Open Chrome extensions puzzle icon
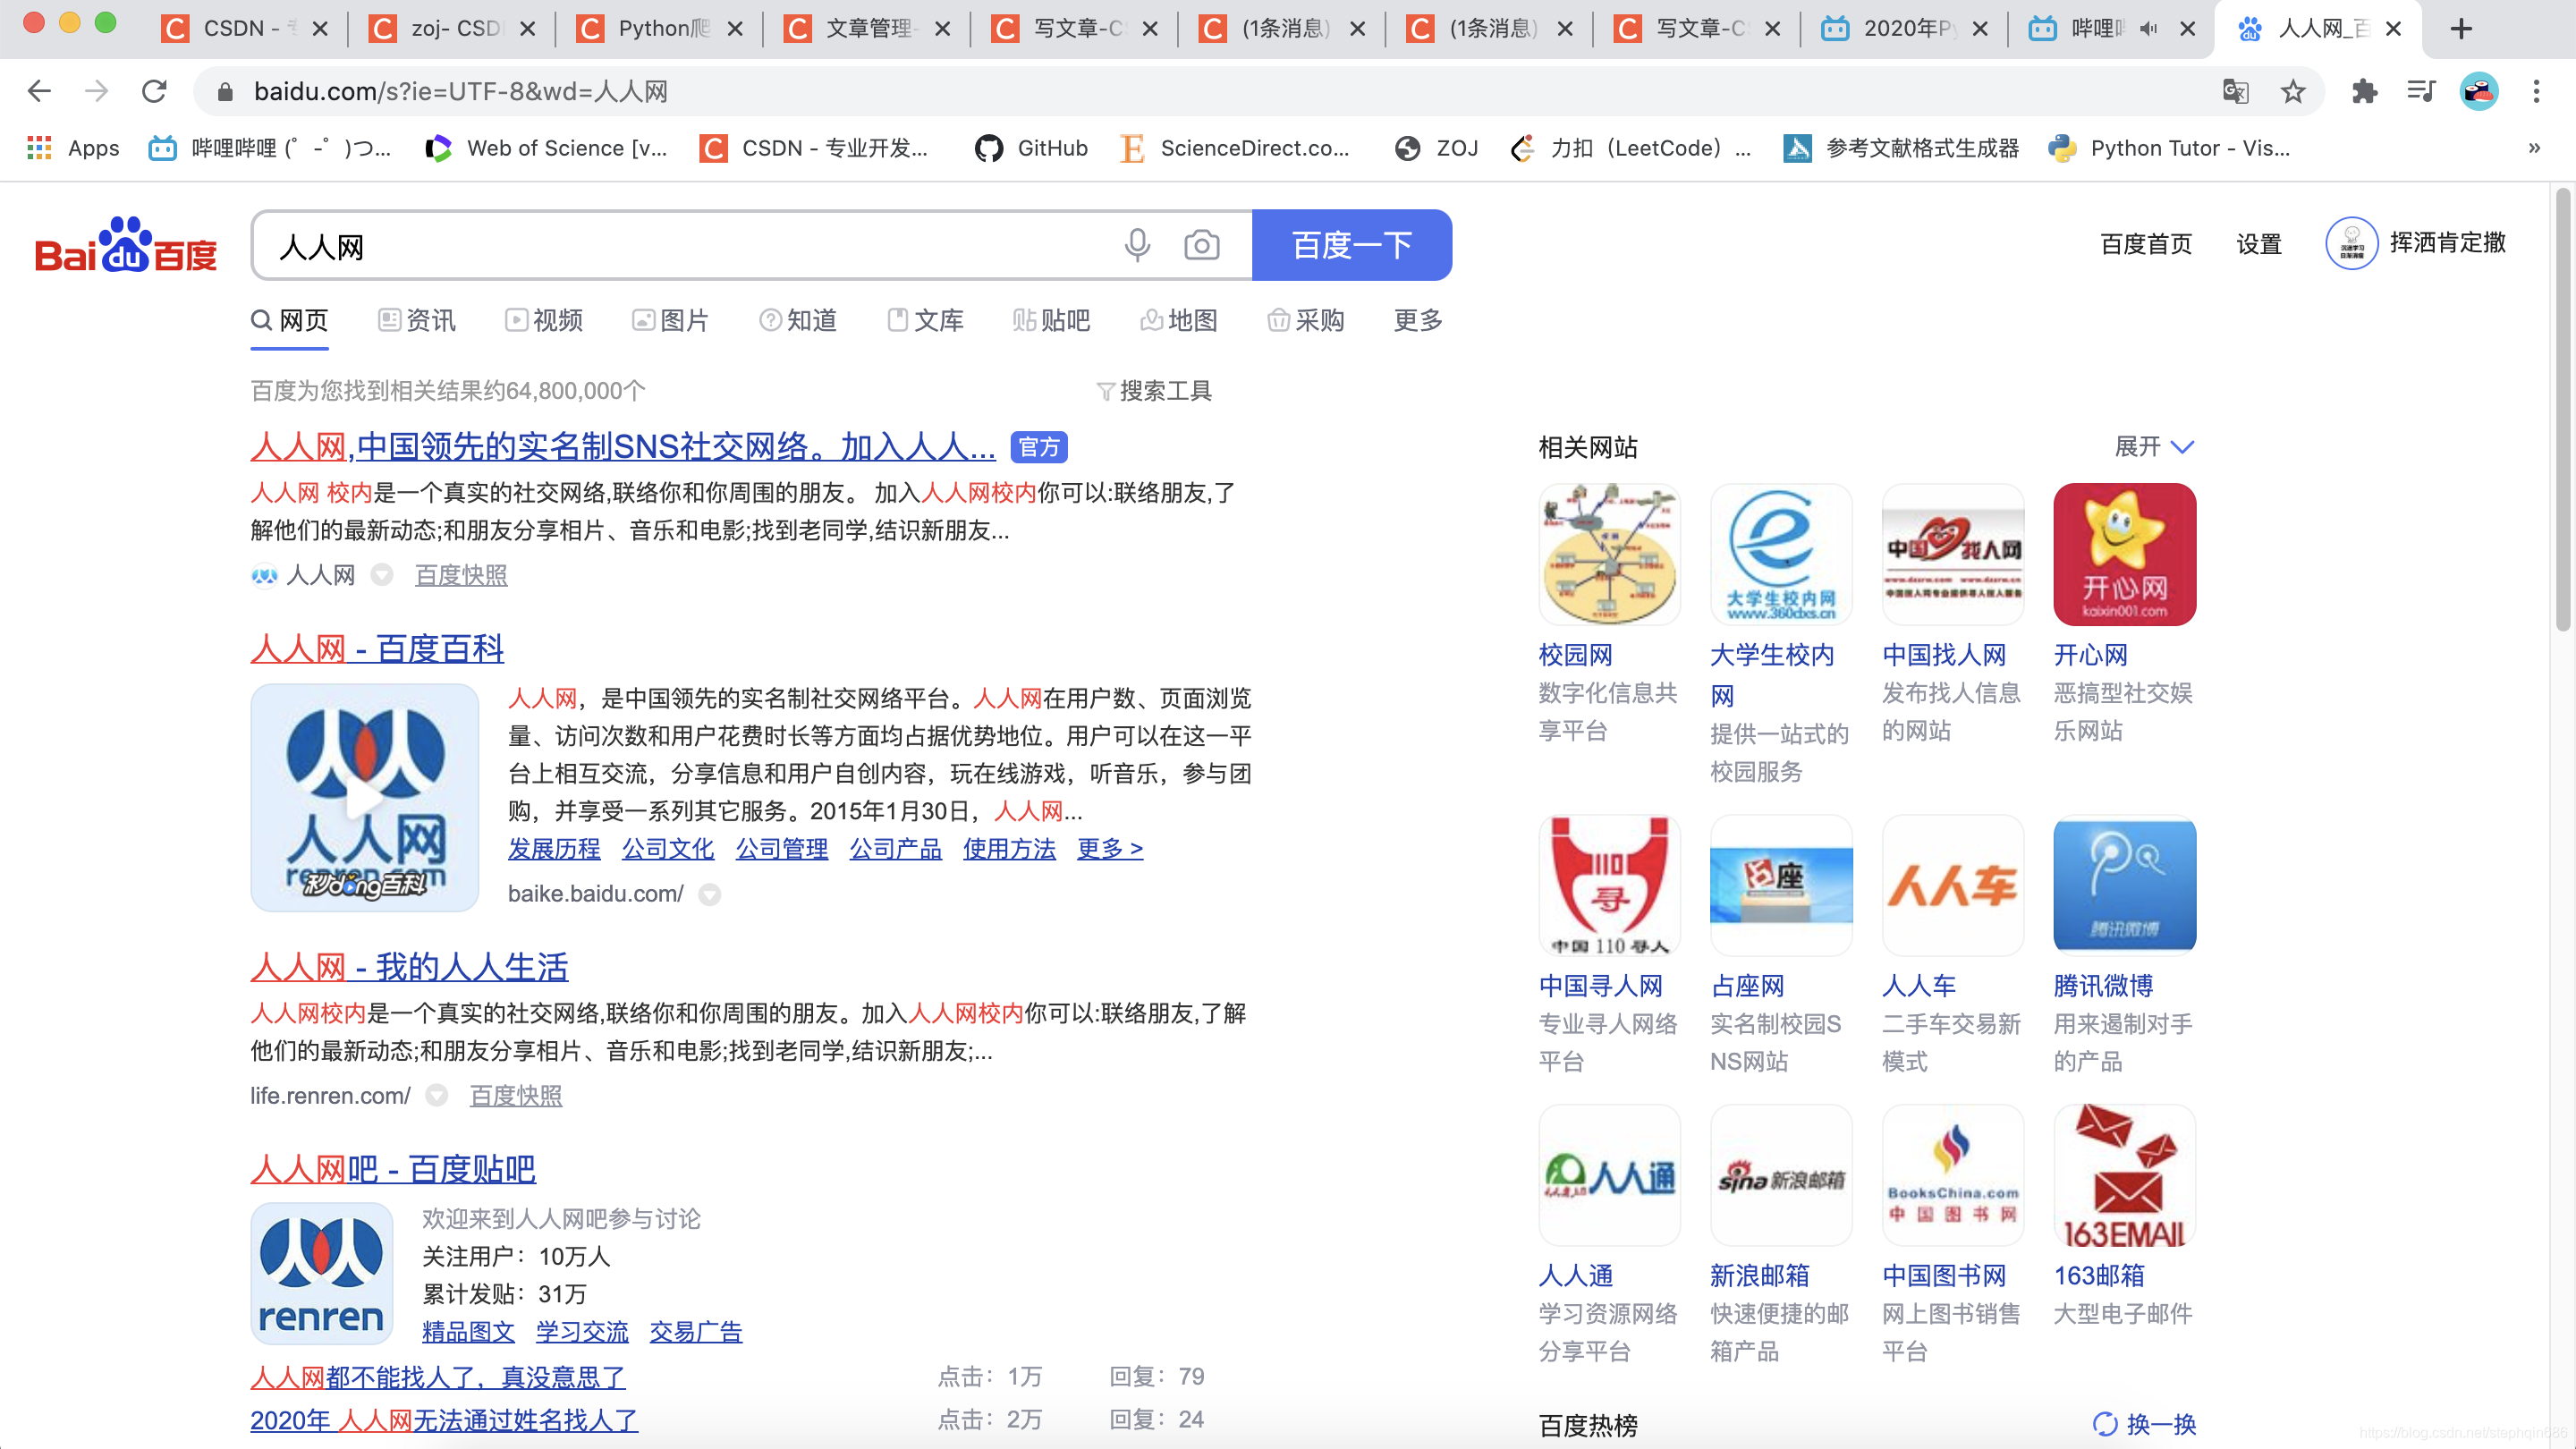 2364,92
